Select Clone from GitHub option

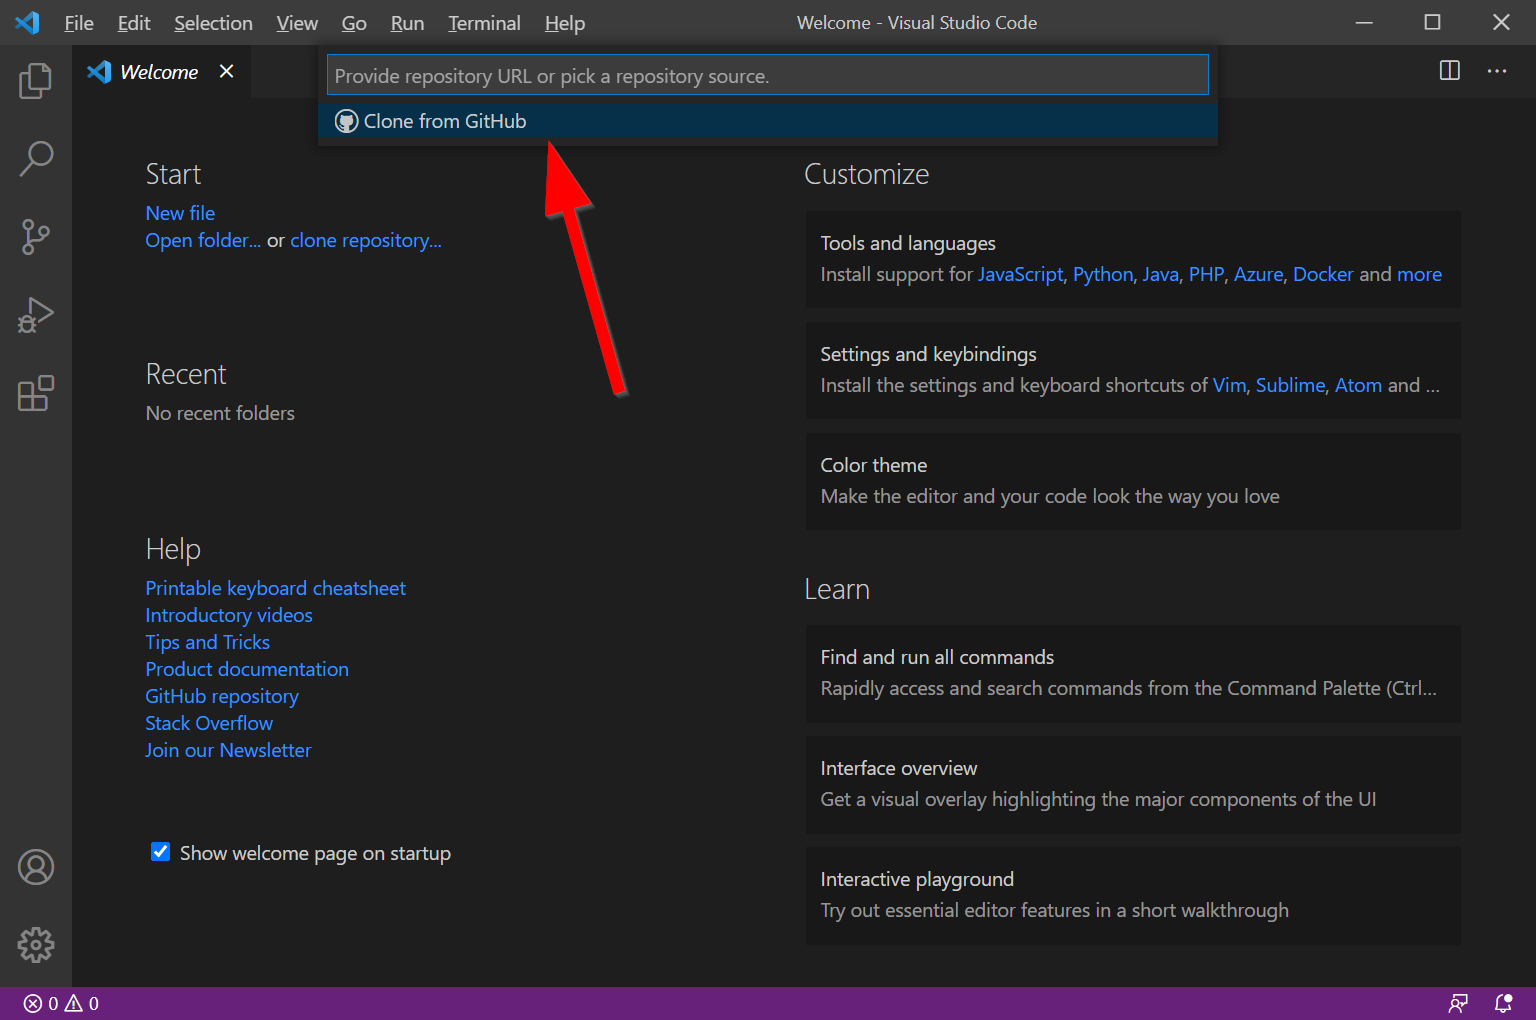coord(445,121)
